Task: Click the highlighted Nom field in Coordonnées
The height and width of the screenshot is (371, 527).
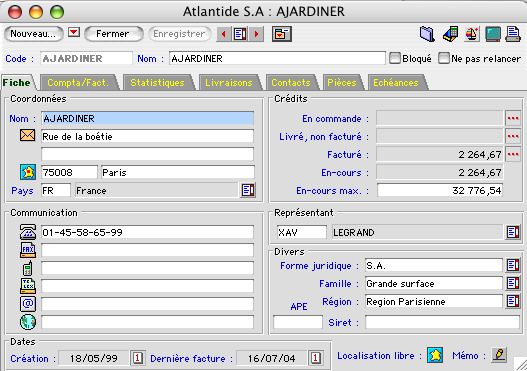Action: click(x=148, y=119)
